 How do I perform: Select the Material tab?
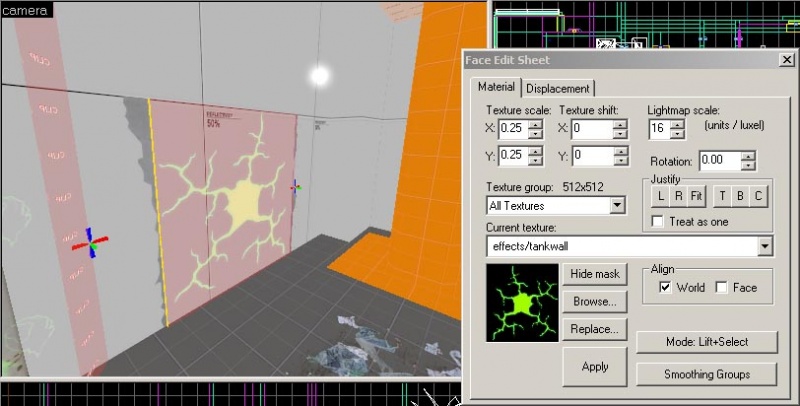click(496, 87)
